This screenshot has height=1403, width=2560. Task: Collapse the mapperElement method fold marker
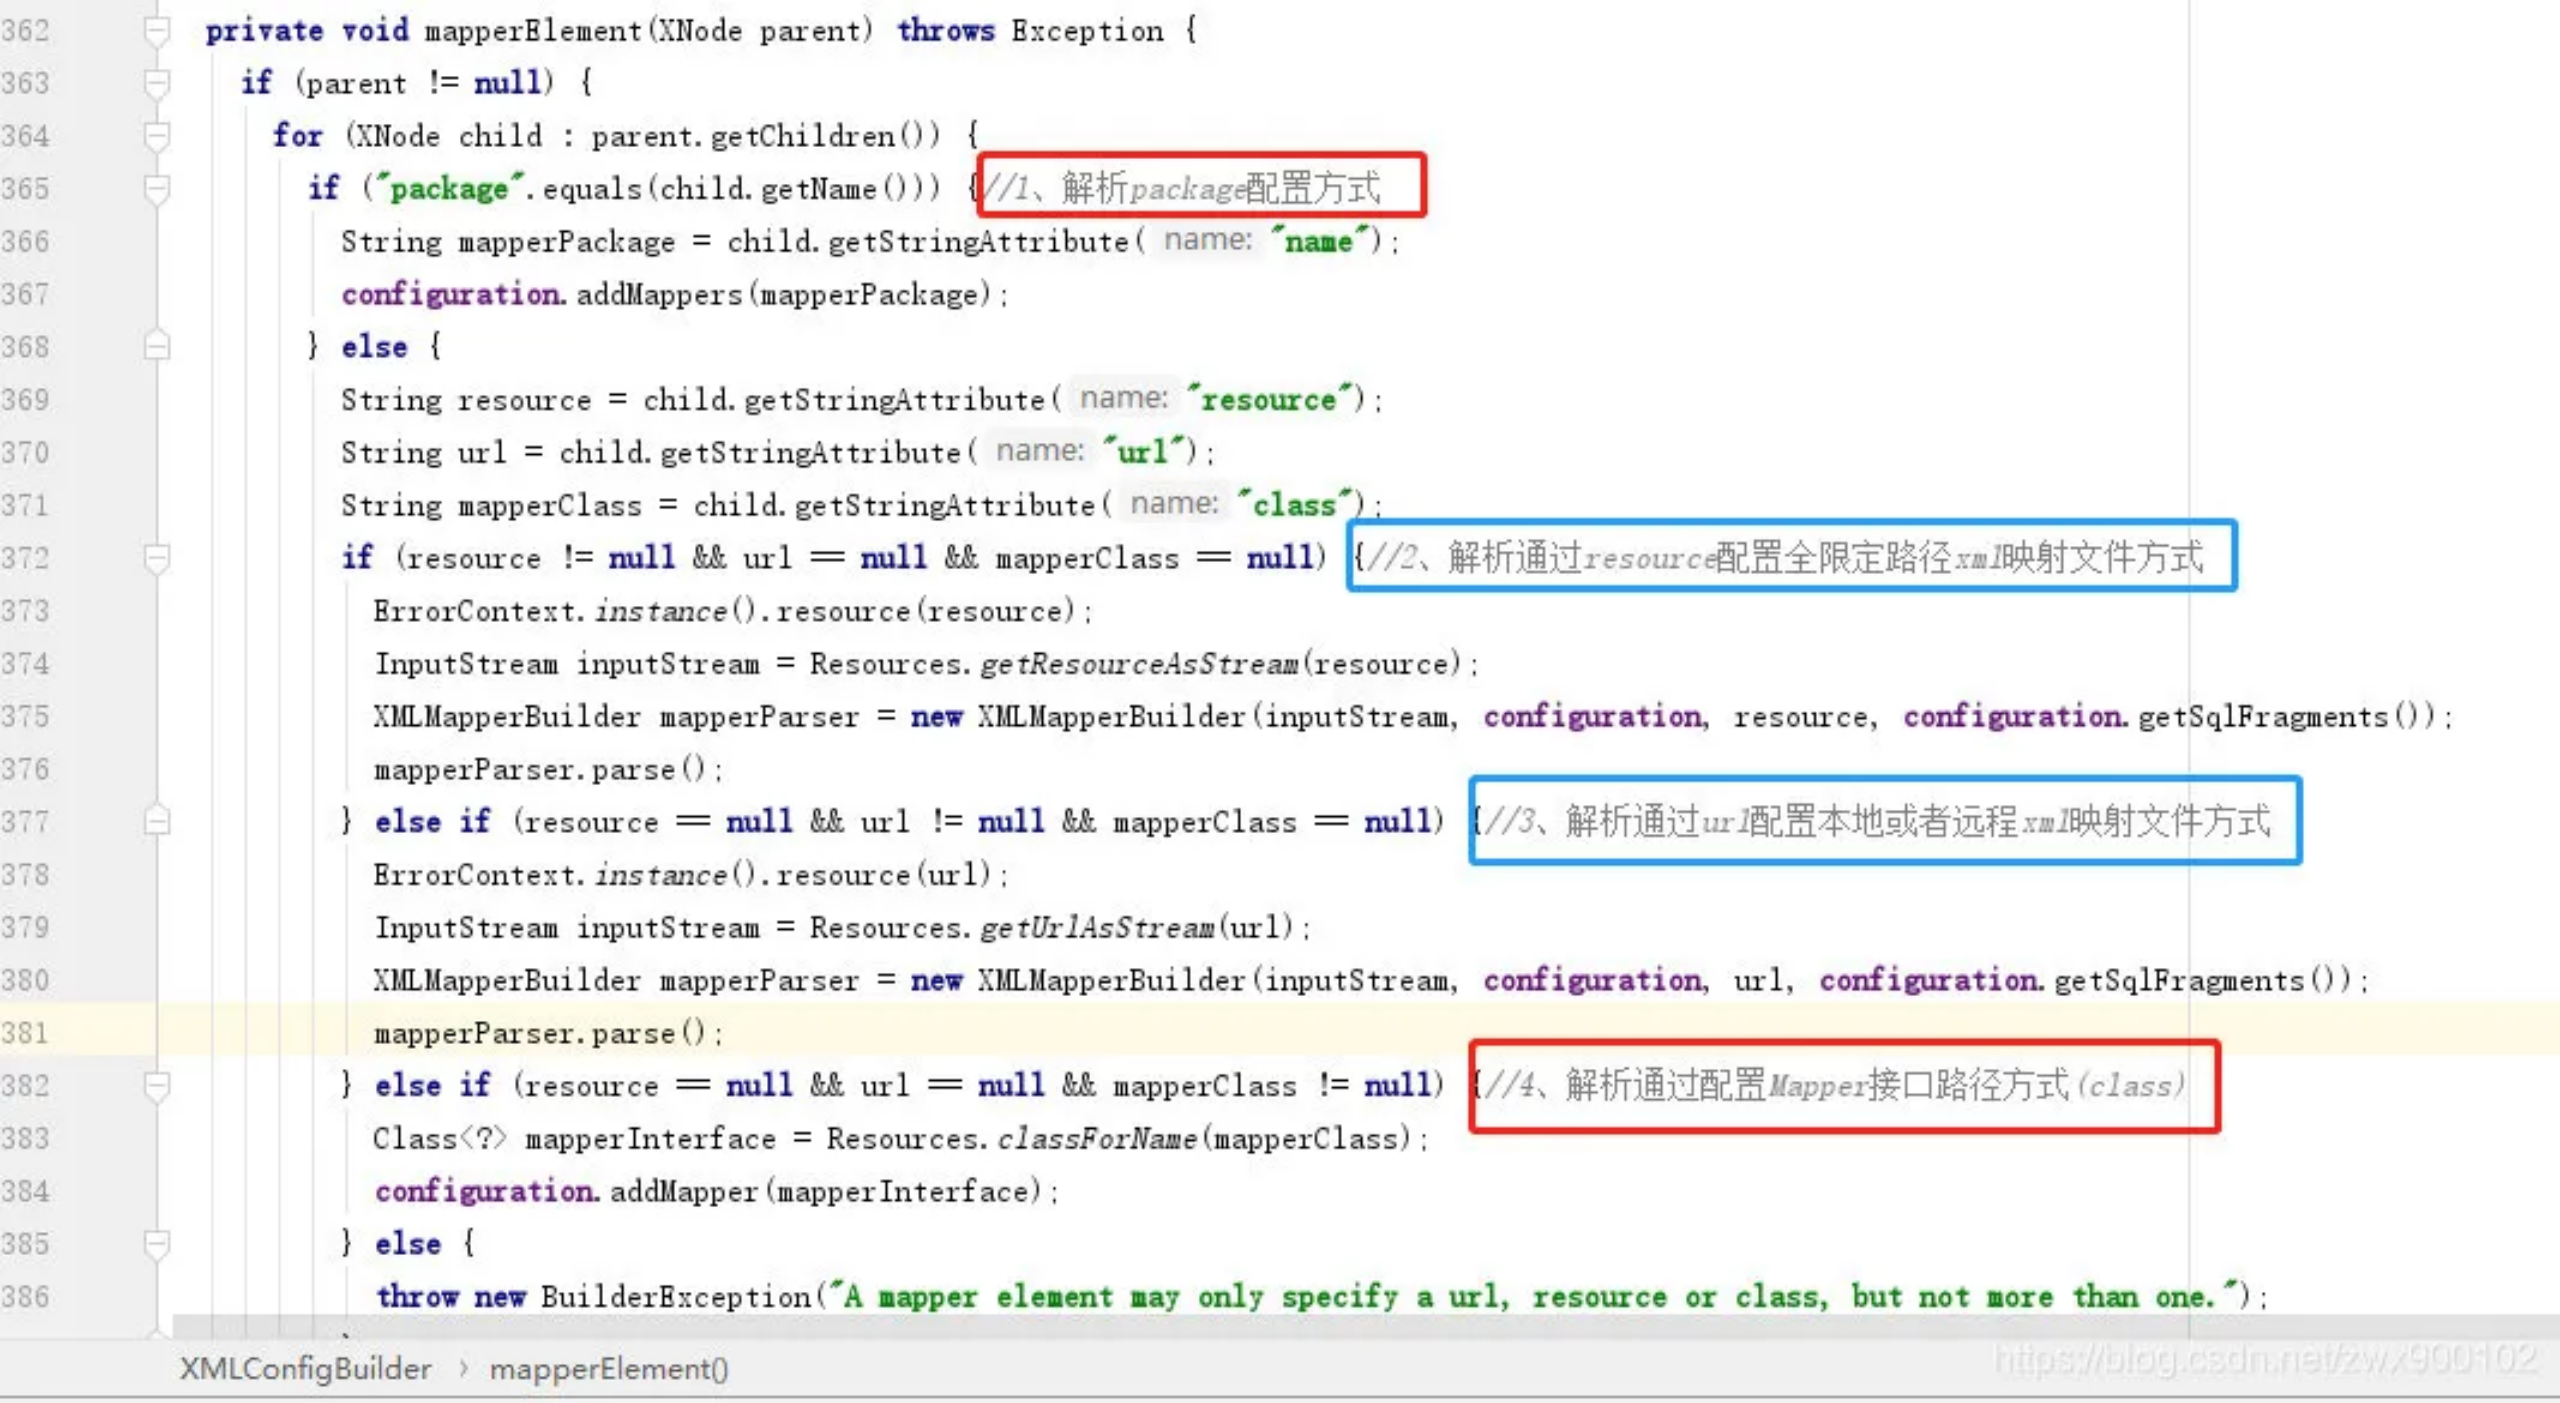click(x=157, y=30)
